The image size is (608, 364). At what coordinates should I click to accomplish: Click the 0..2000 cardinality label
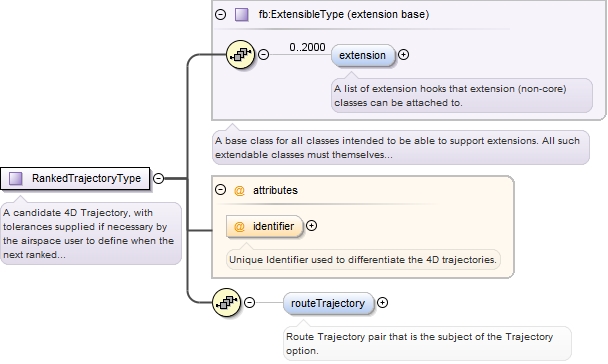tap(307, 47)
